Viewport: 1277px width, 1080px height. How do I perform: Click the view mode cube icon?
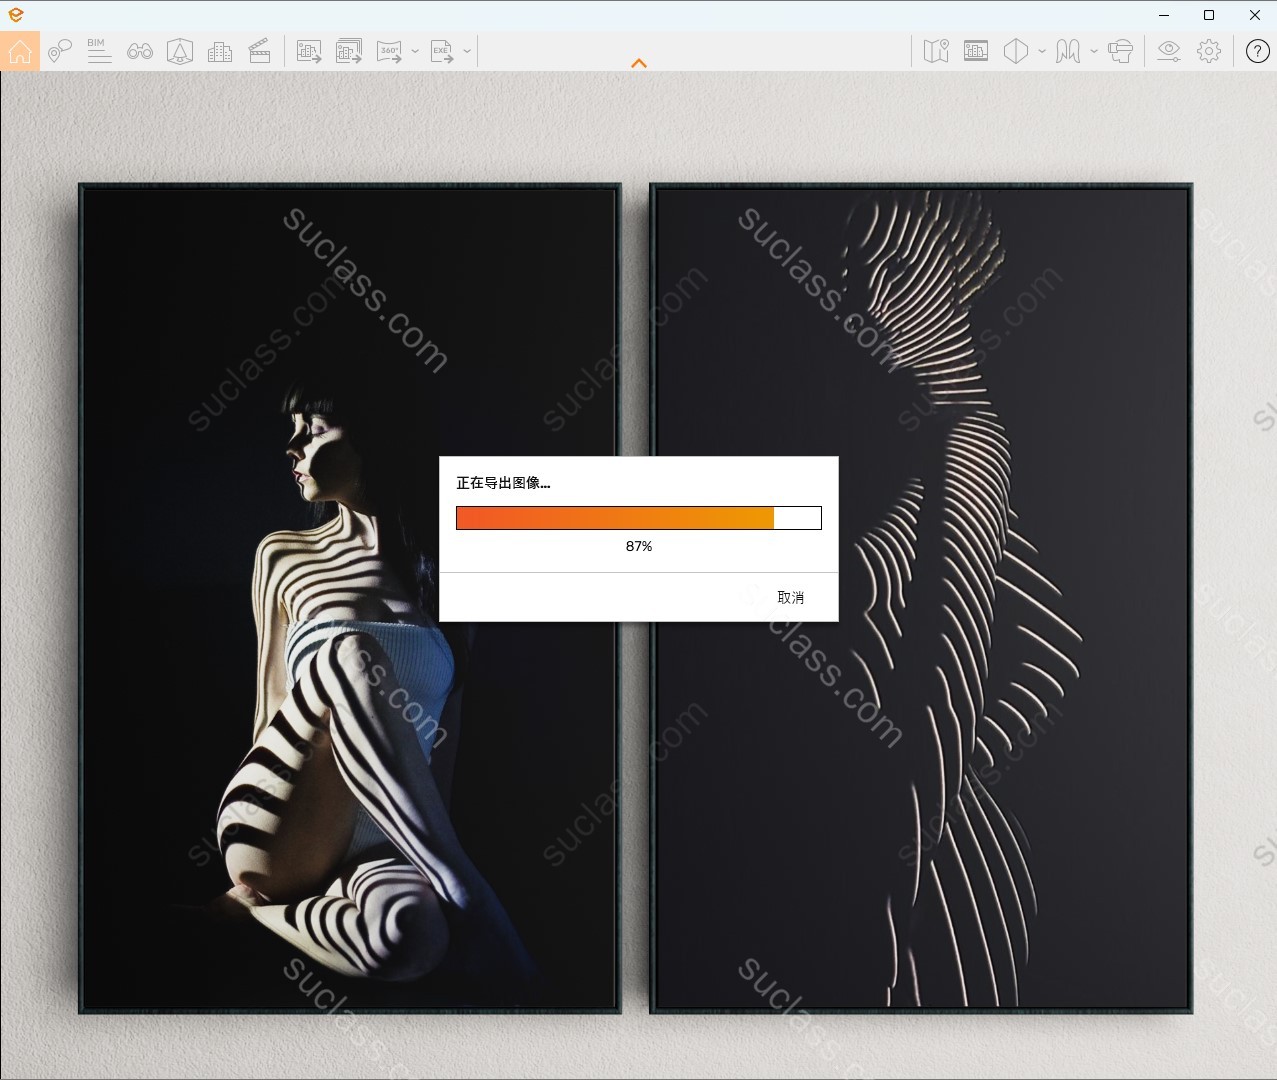click(1016, 51)
